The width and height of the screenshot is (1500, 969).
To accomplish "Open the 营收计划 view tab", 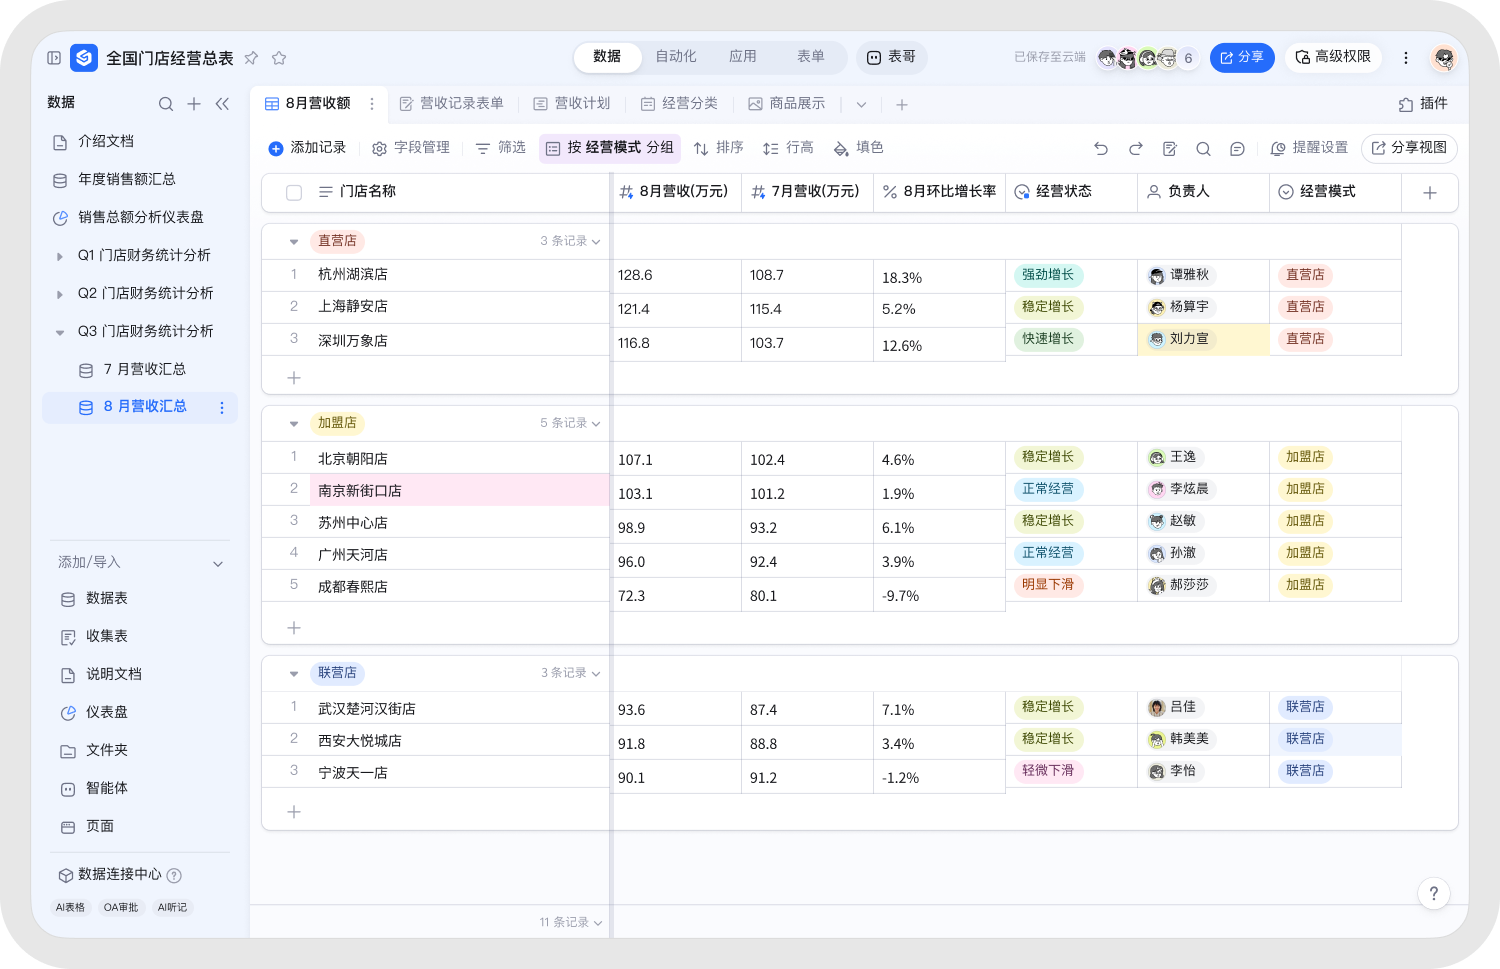I will click(x=572, y=103).
